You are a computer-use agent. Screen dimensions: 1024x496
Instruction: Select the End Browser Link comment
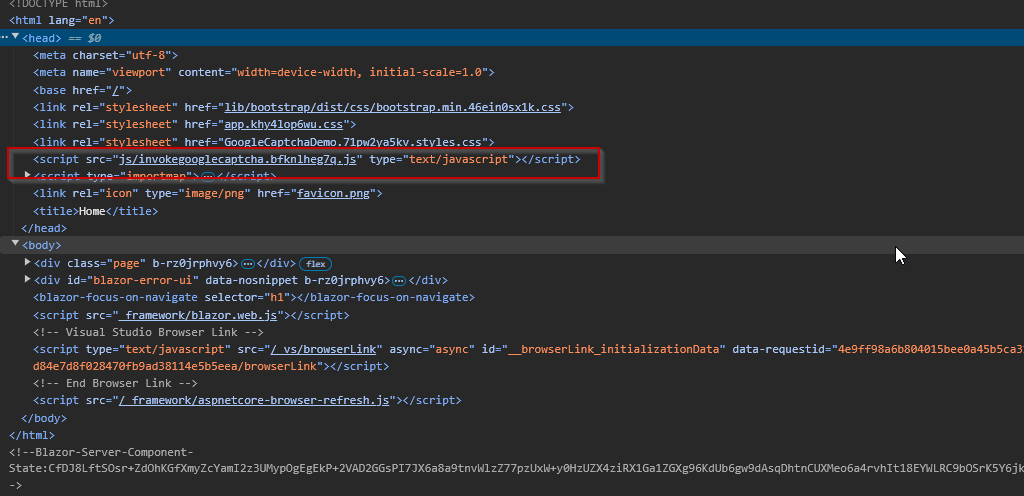pyautogui.click(x=115, y=383)
